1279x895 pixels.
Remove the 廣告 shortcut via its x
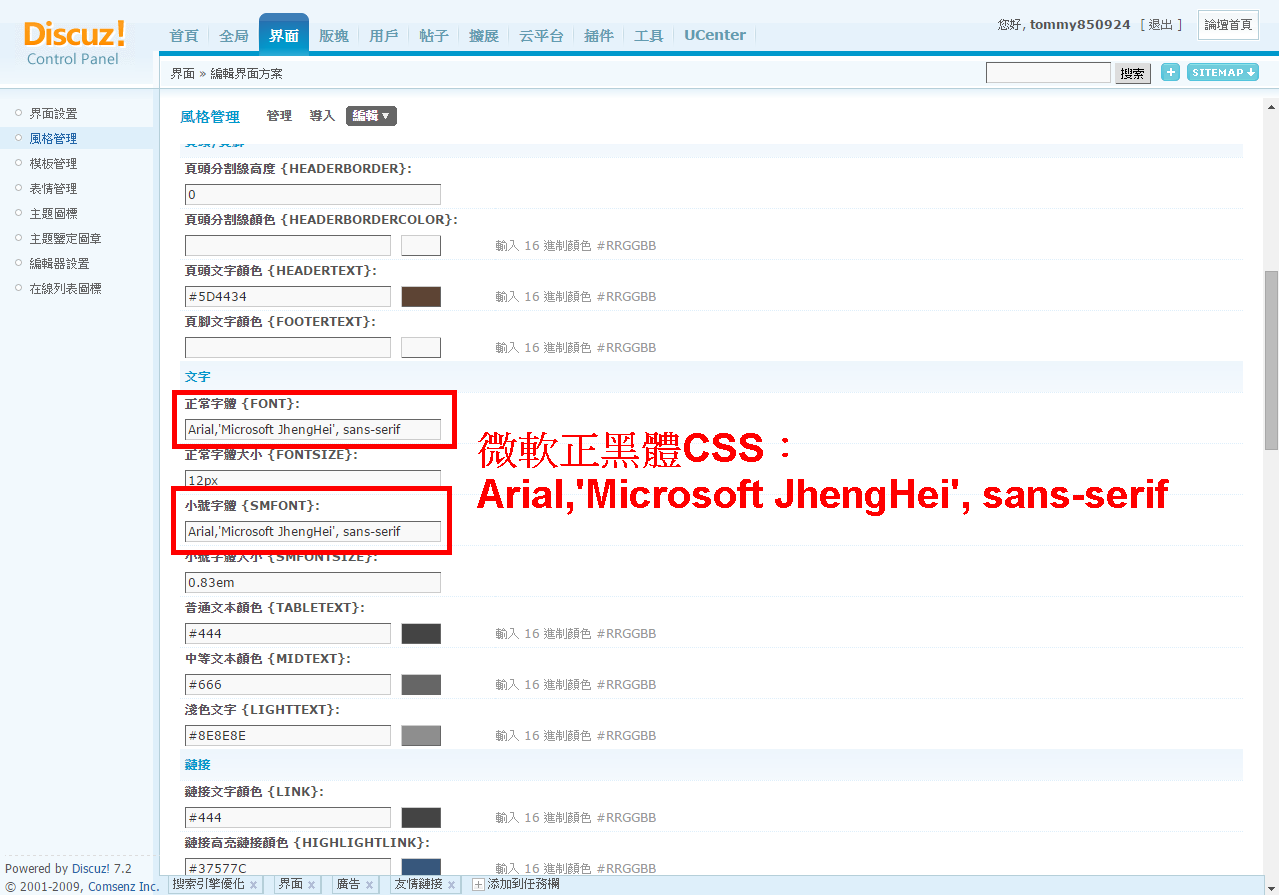[x=370, y=885]
